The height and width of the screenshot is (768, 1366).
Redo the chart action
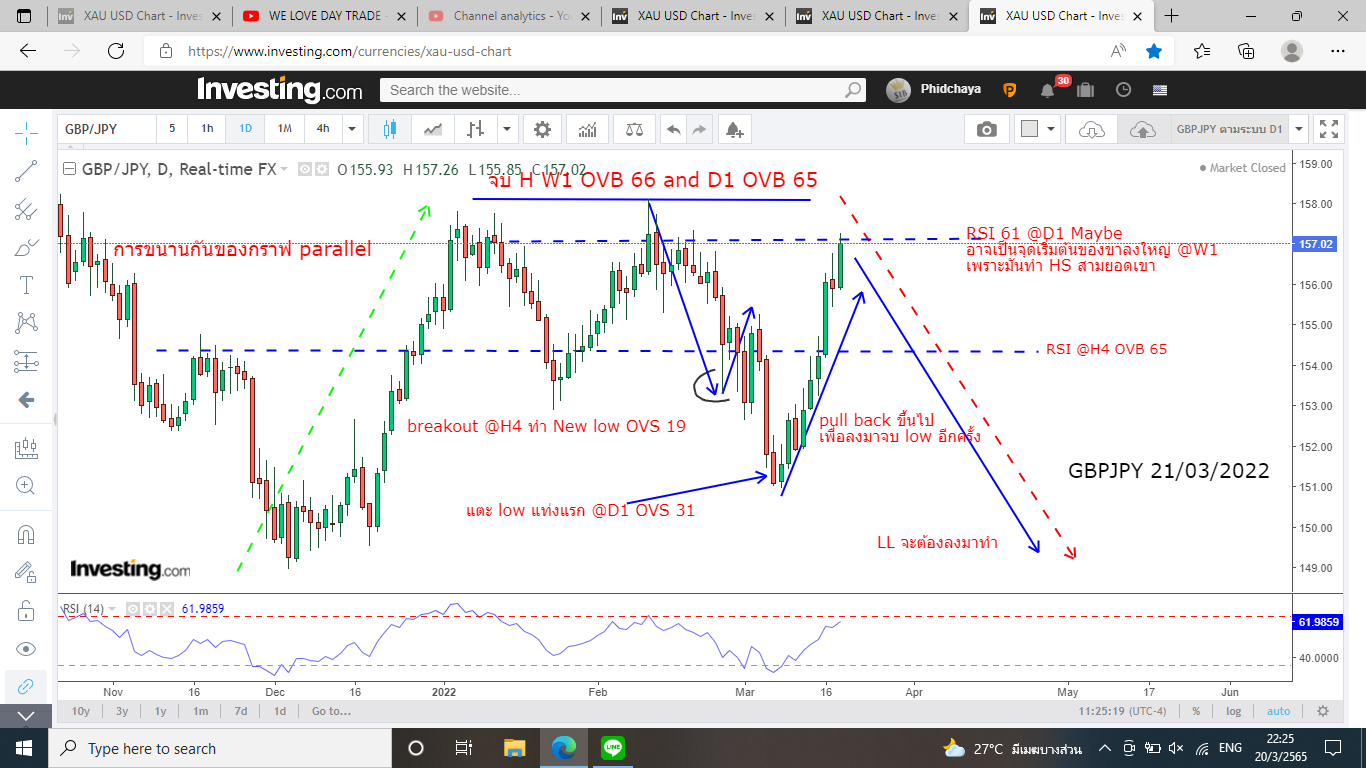[x=699, y=129]
